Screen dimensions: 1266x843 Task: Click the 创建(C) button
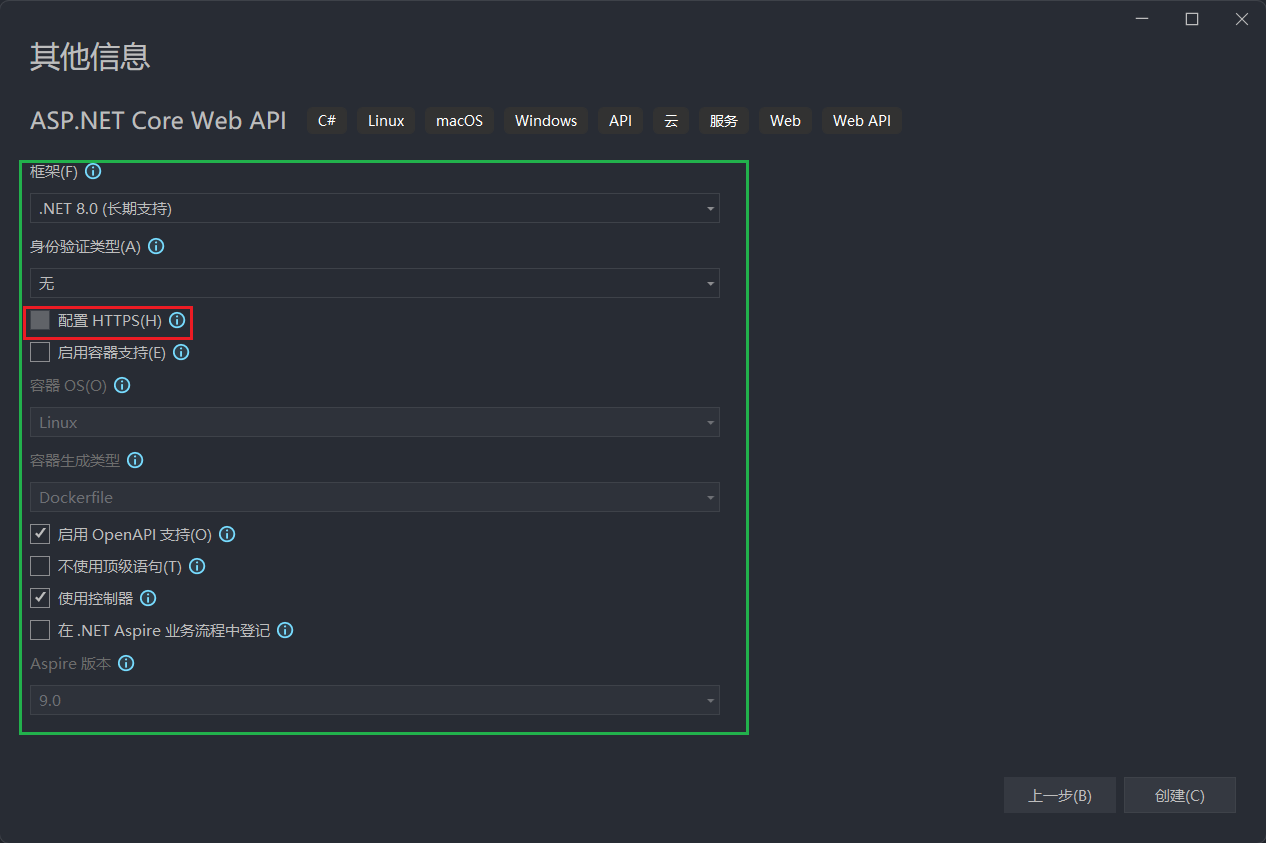tap(1179, 796)
